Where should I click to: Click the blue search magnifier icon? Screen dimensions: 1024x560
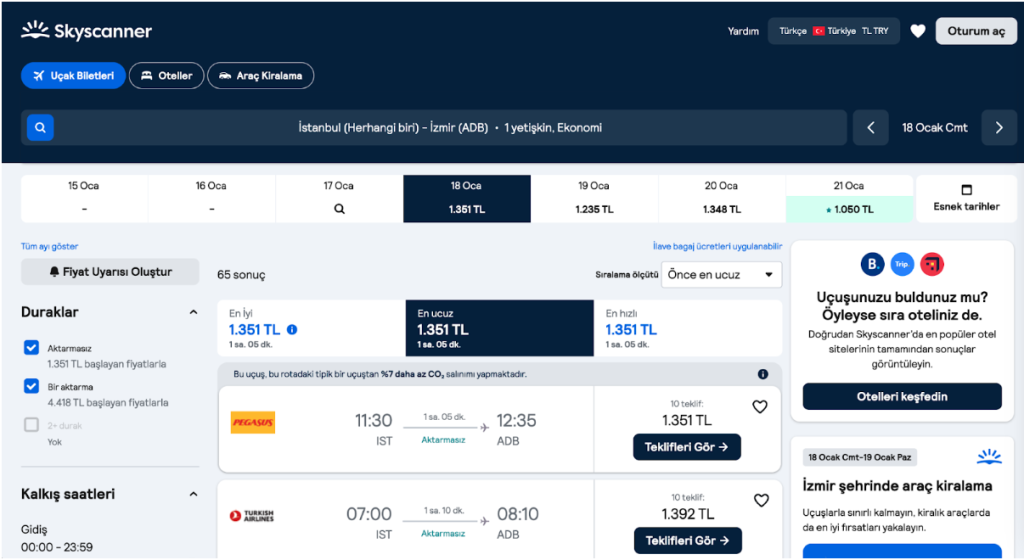tap(40, 127)
